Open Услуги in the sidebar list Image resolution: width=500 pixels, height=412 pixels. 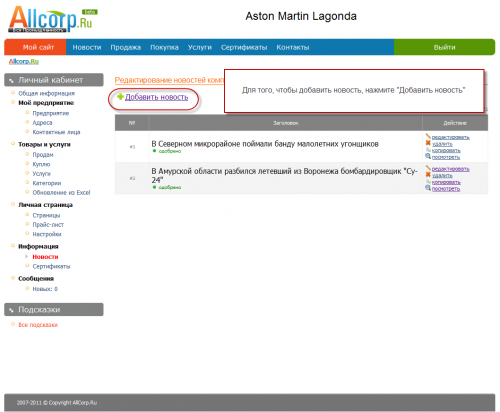pyautogui.click(x=41, y=174)
